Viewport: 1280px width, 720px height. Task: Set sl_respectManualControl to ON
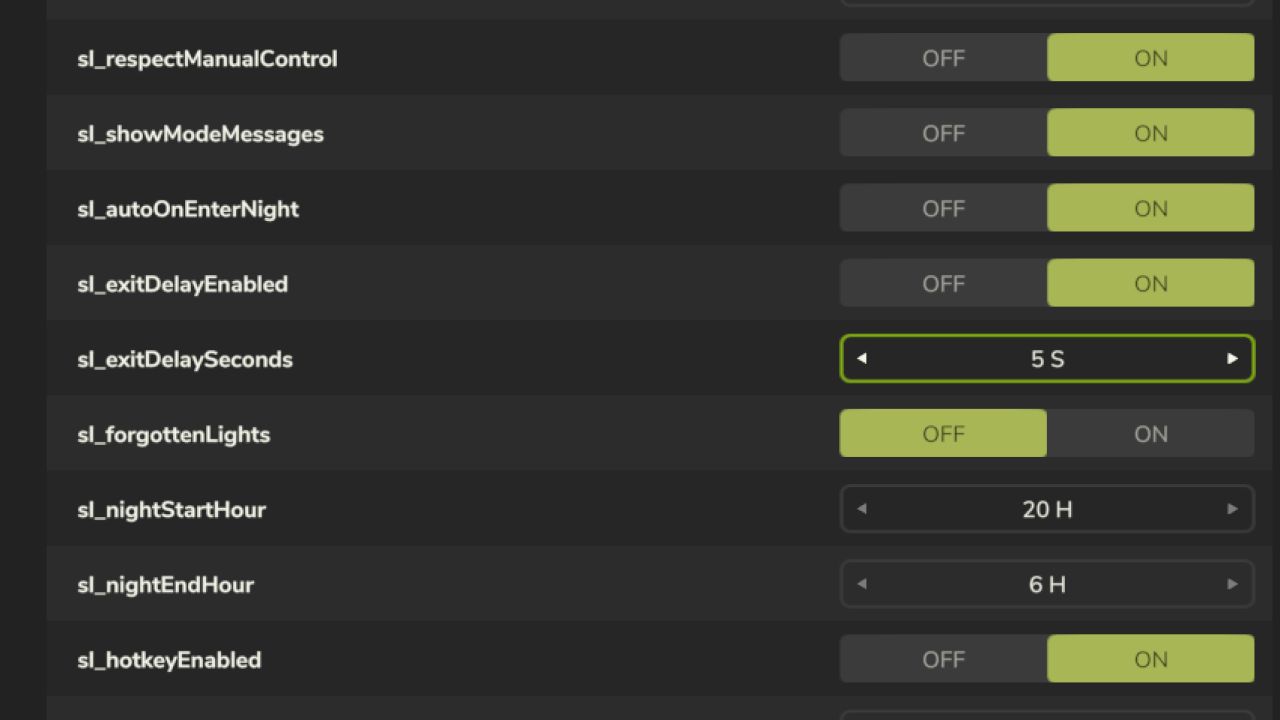[x=1150, y=58]
